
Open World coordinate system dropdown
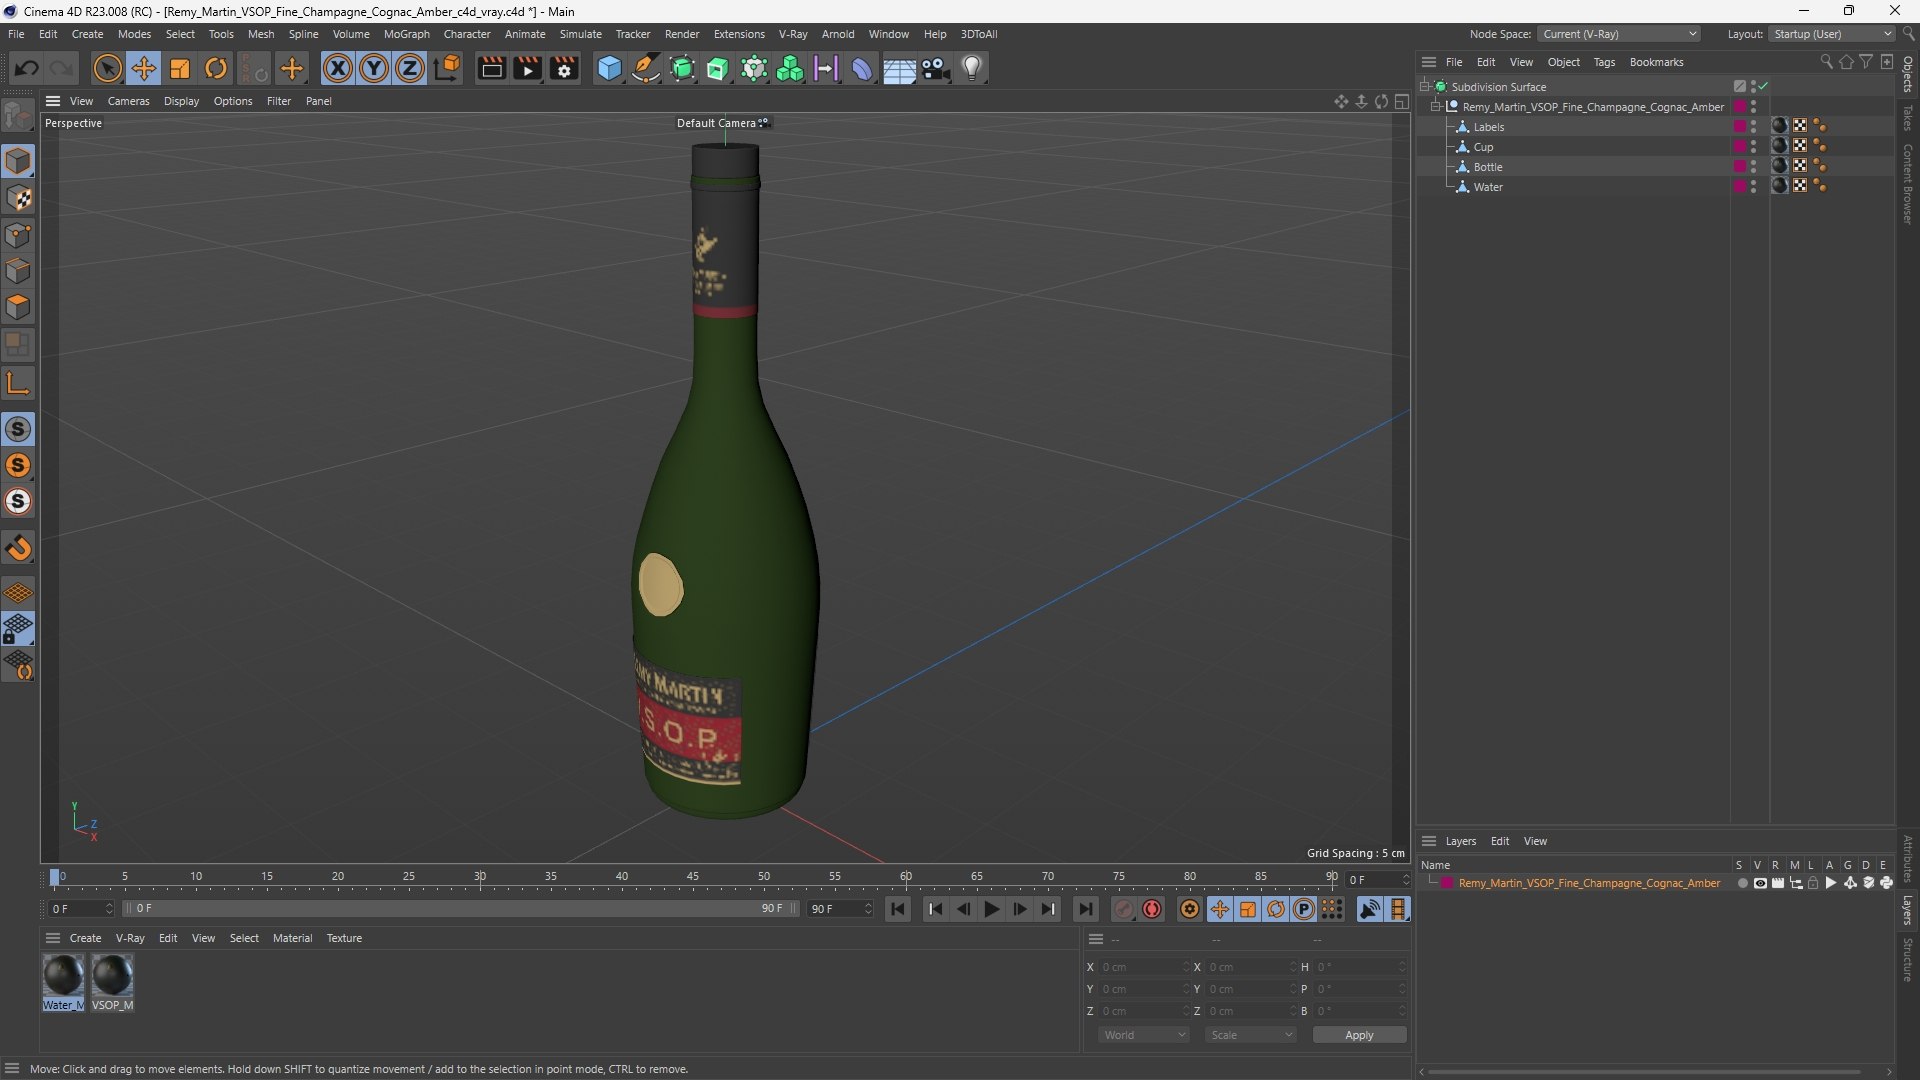1144,1035
